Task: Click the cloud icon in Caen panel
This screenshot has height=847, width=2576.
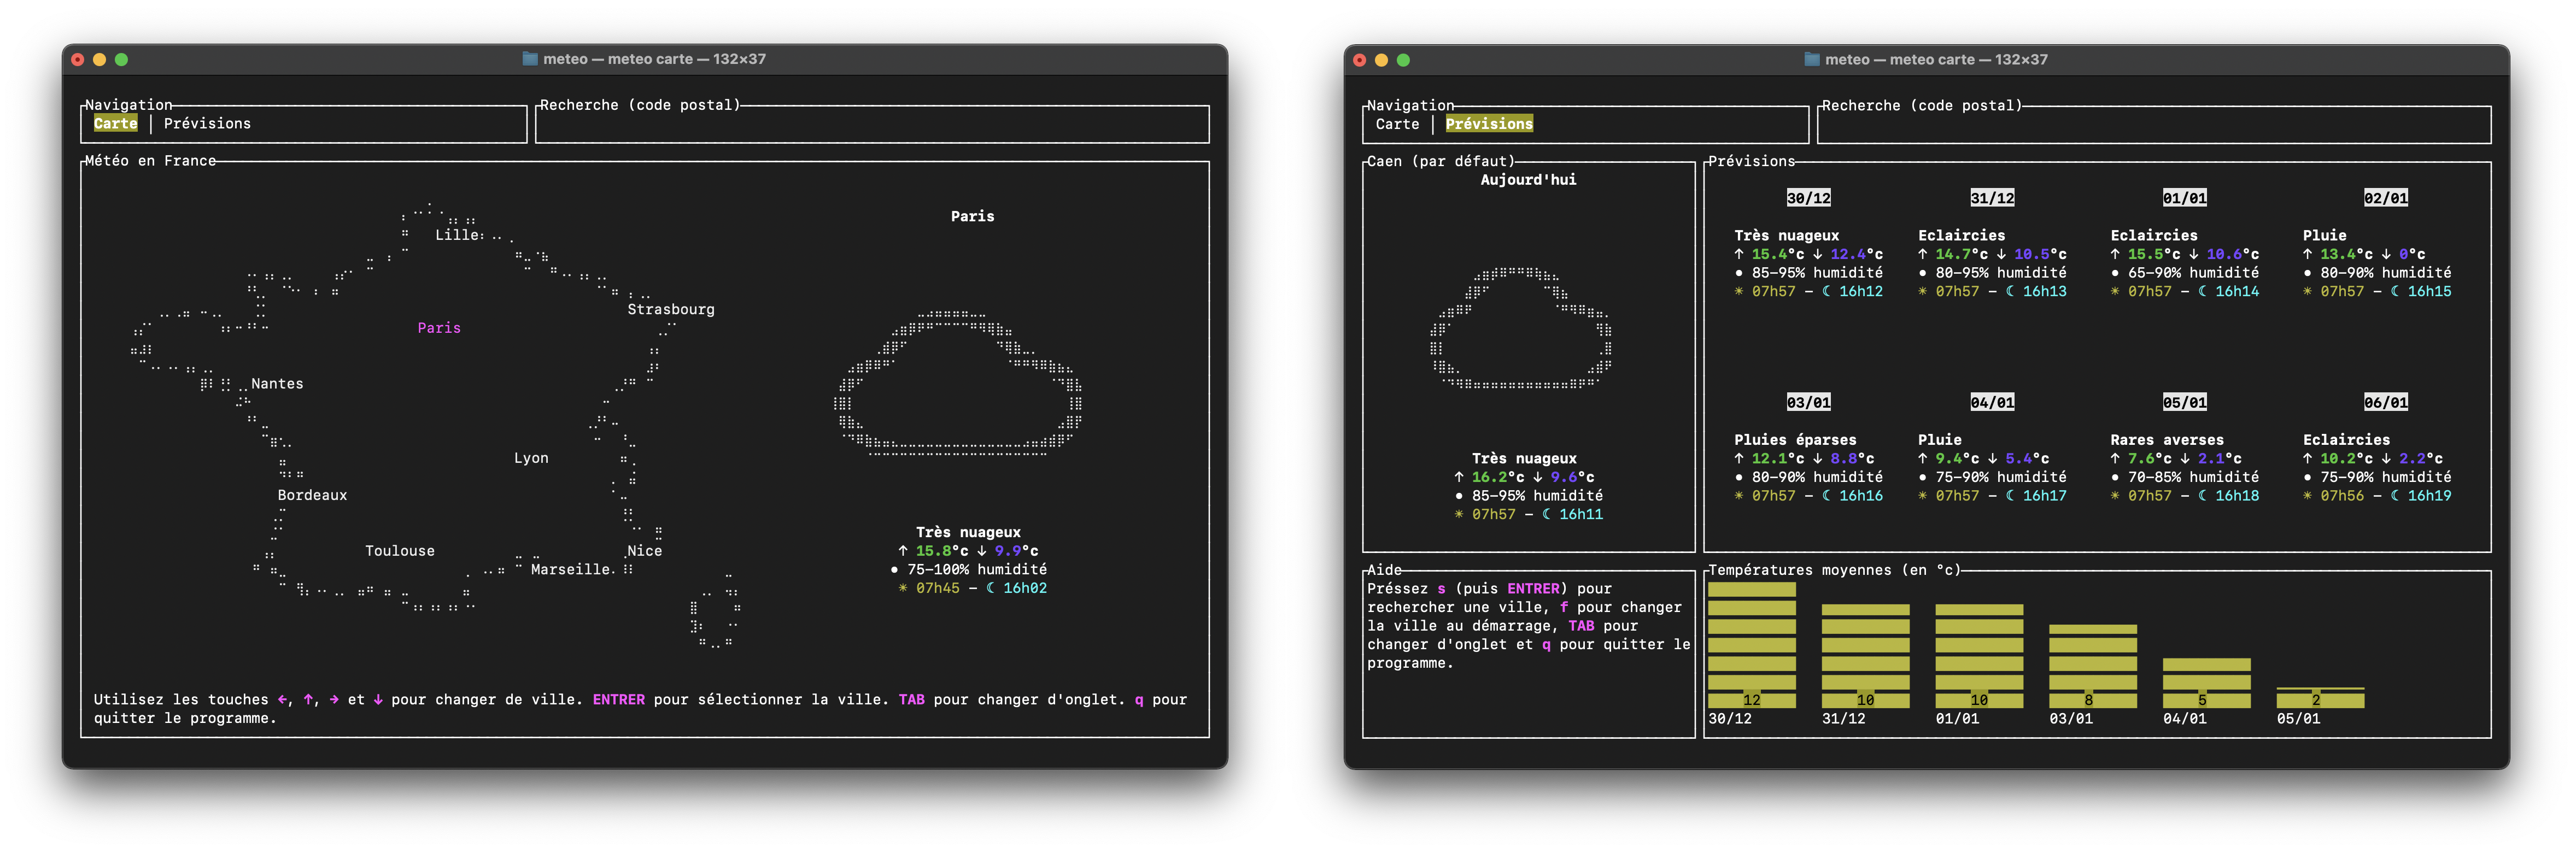Action: coord(1520,328)
